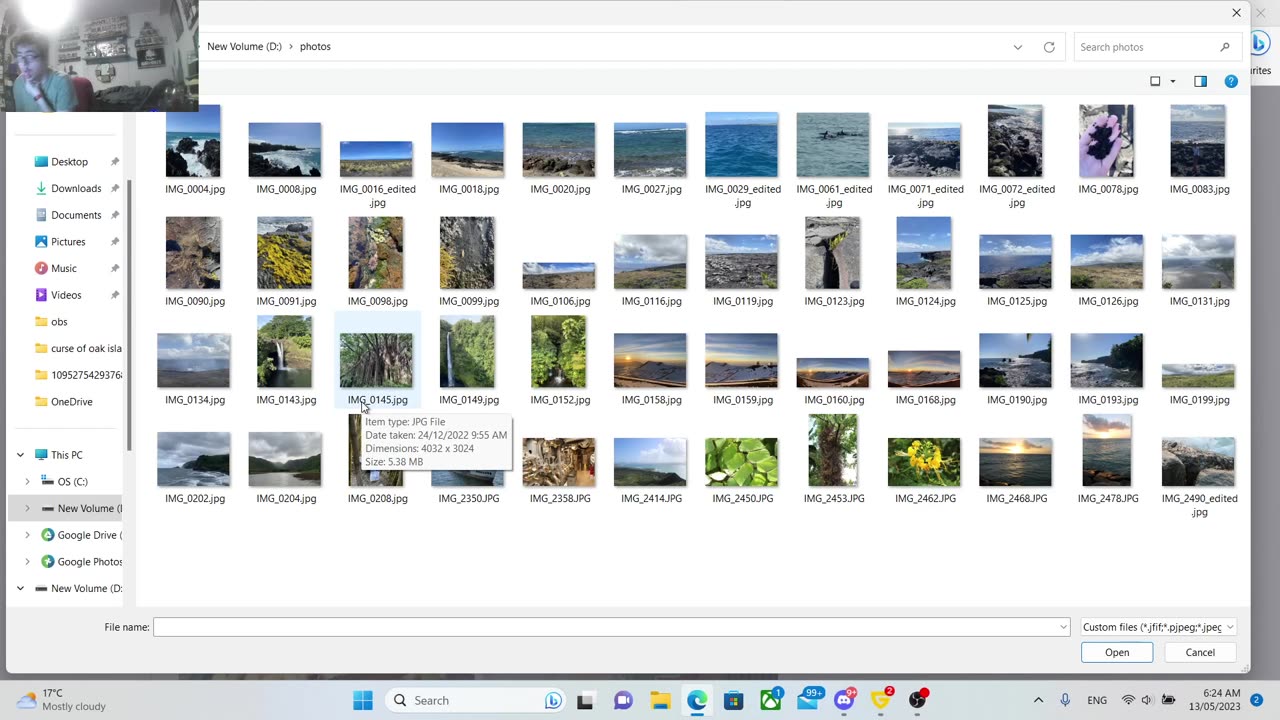Open the File name combo dropdown
The image size is (1280, 720).
(x=1063, y=627)
